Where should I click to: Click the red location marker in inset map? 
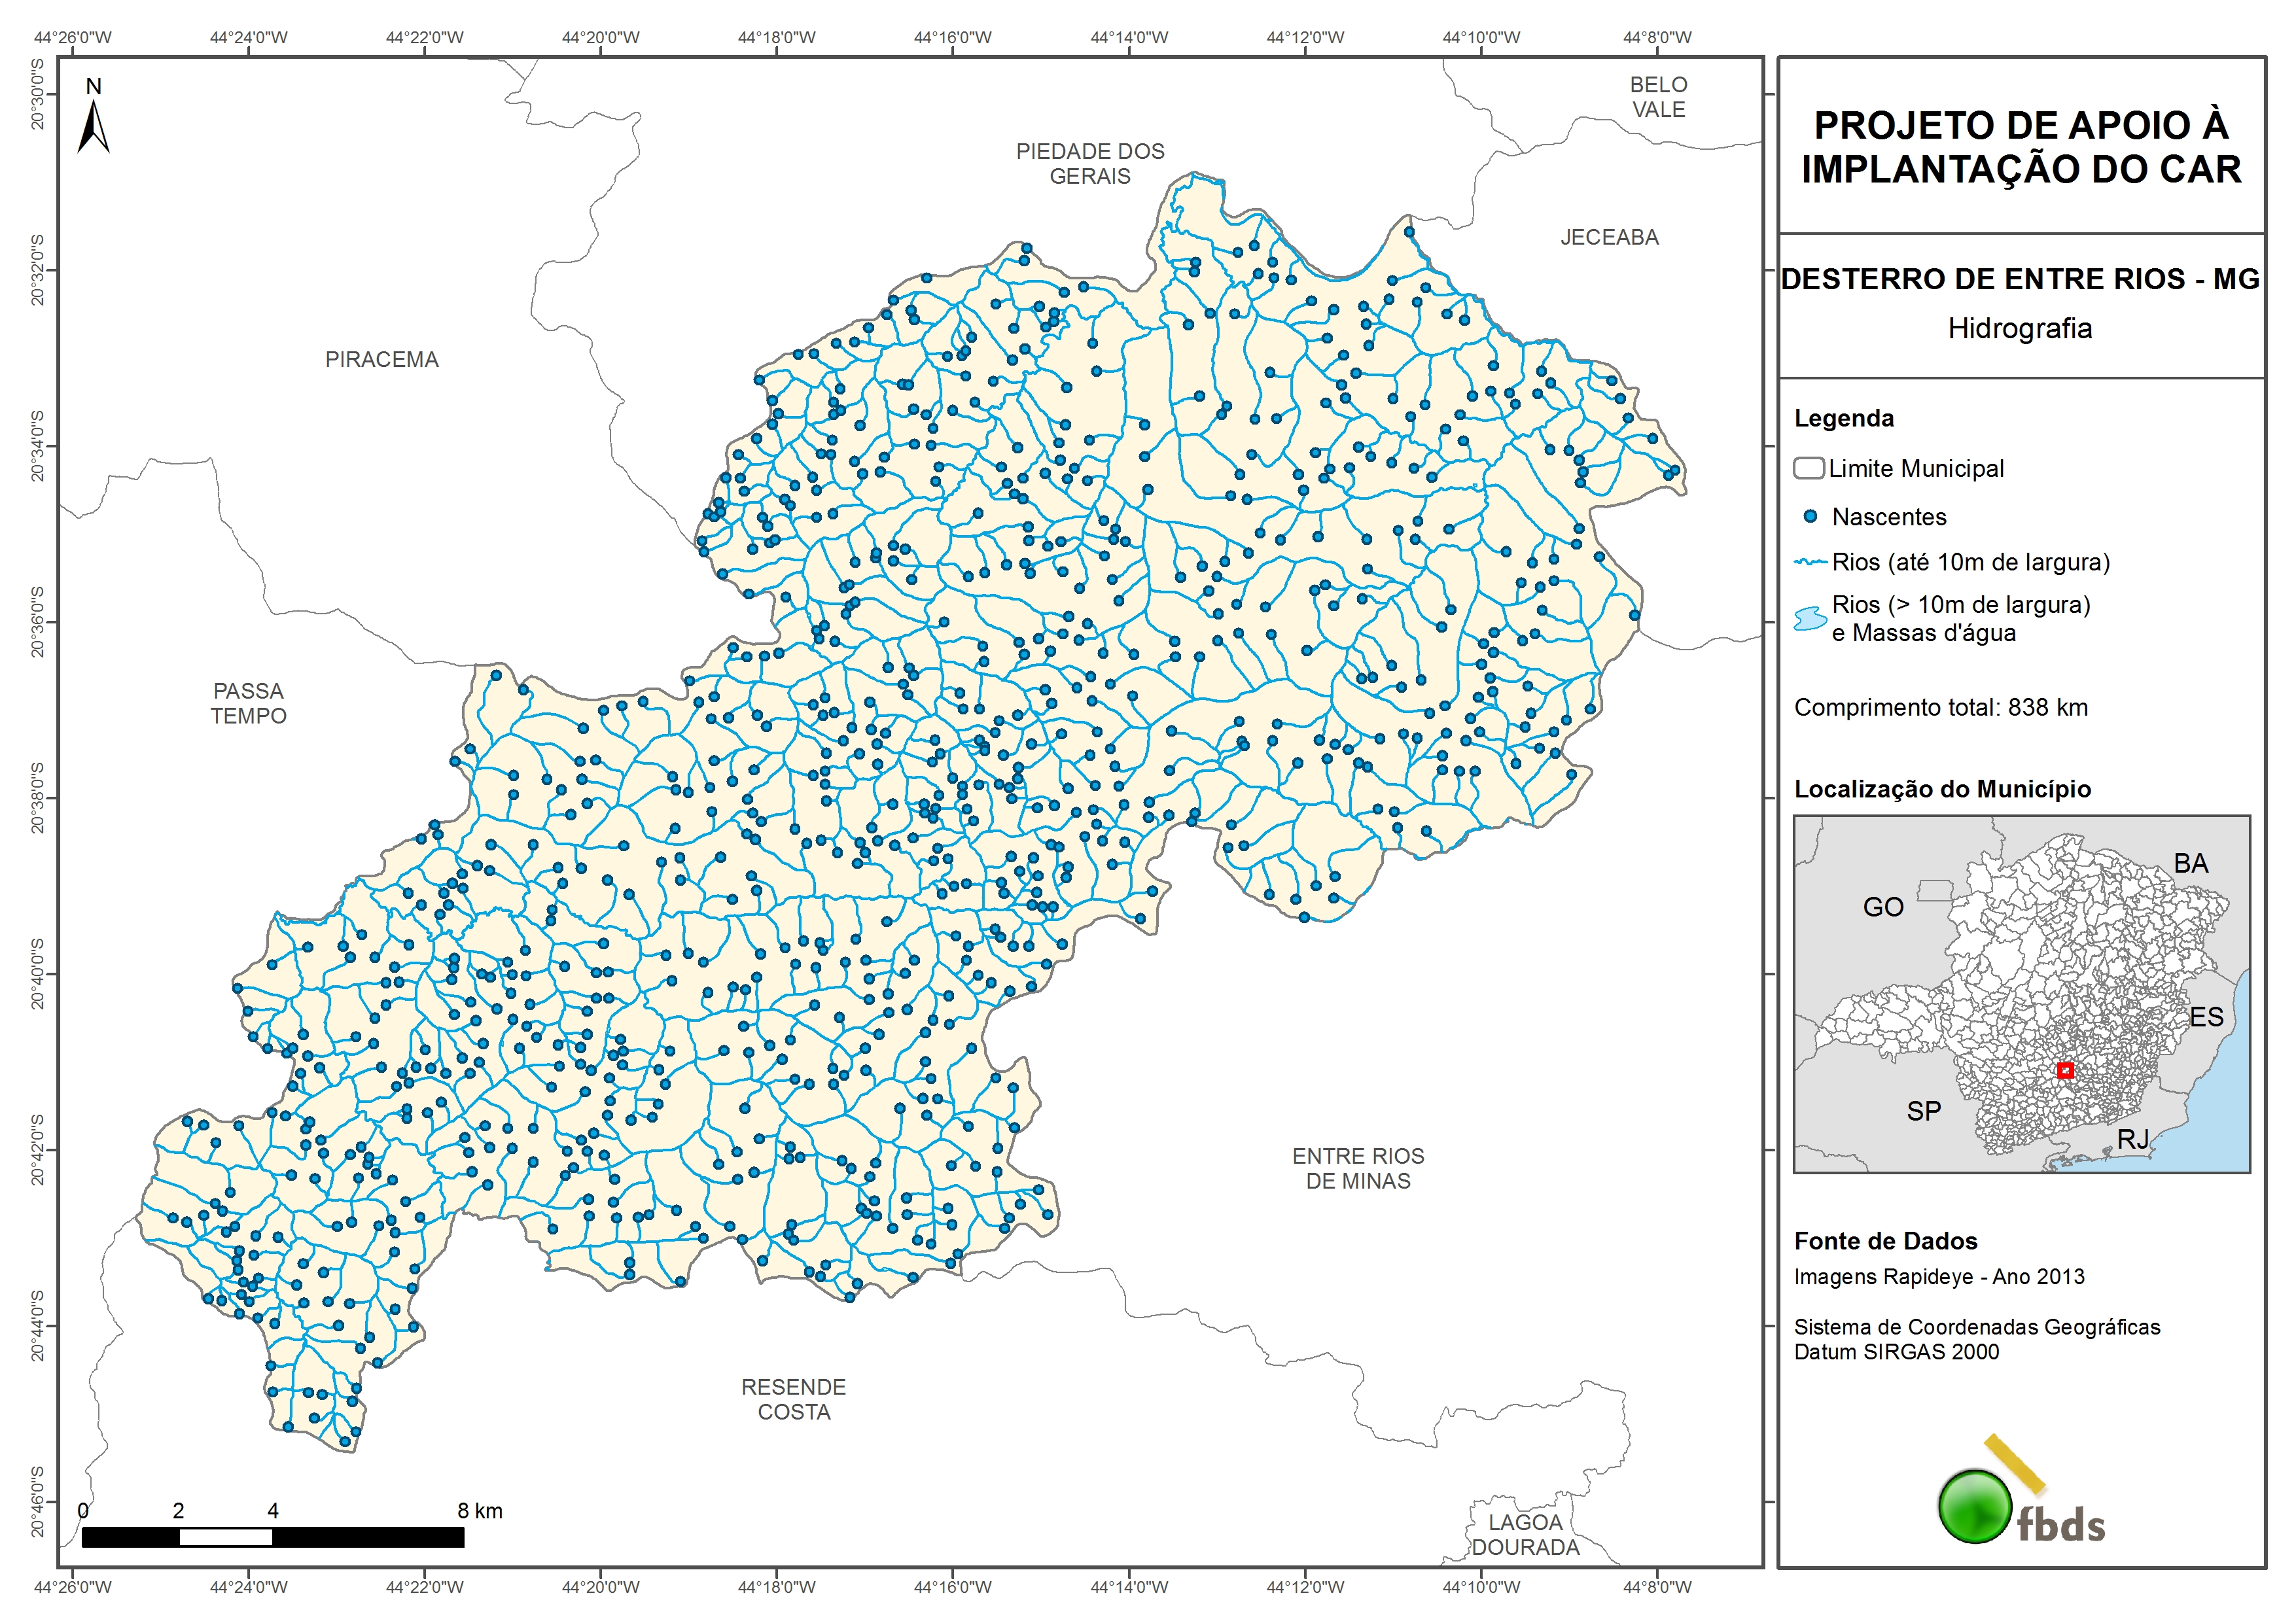[x=2065, y=1070]
